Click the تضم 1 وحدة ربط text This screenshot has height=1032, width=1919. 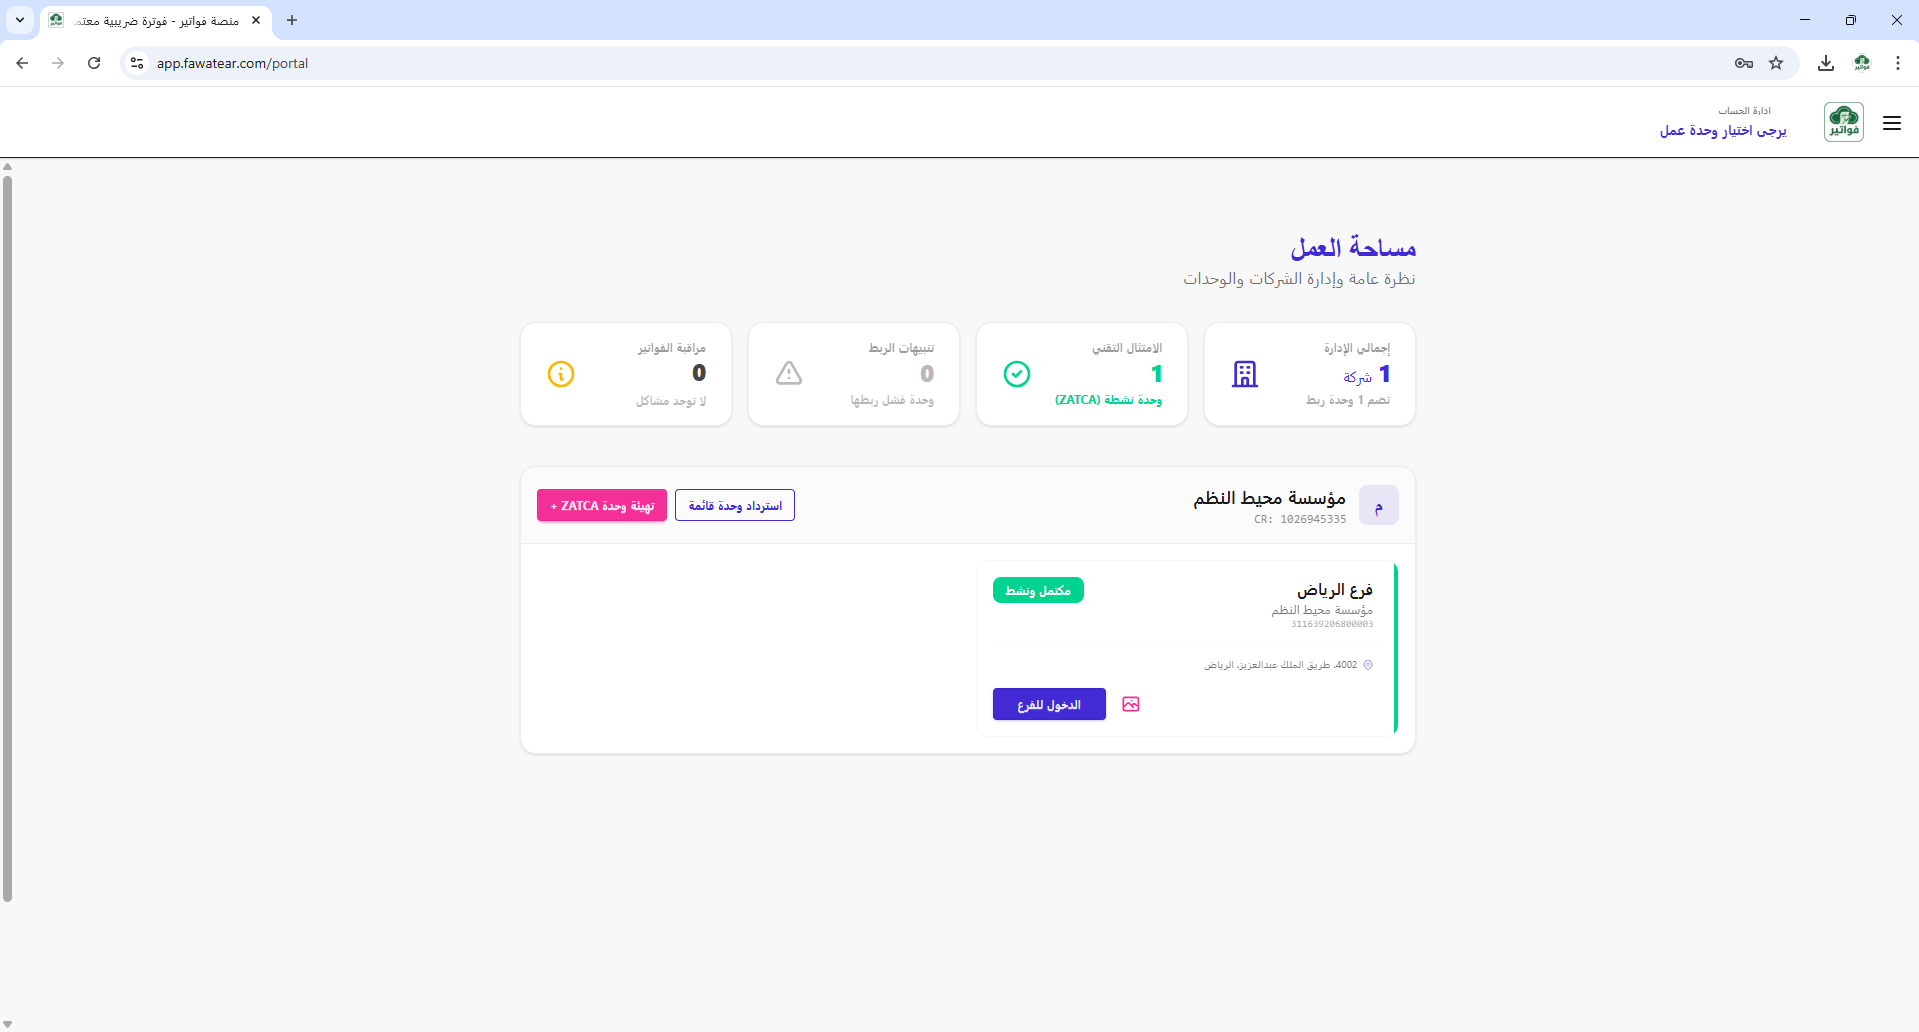pos(1348,400)
